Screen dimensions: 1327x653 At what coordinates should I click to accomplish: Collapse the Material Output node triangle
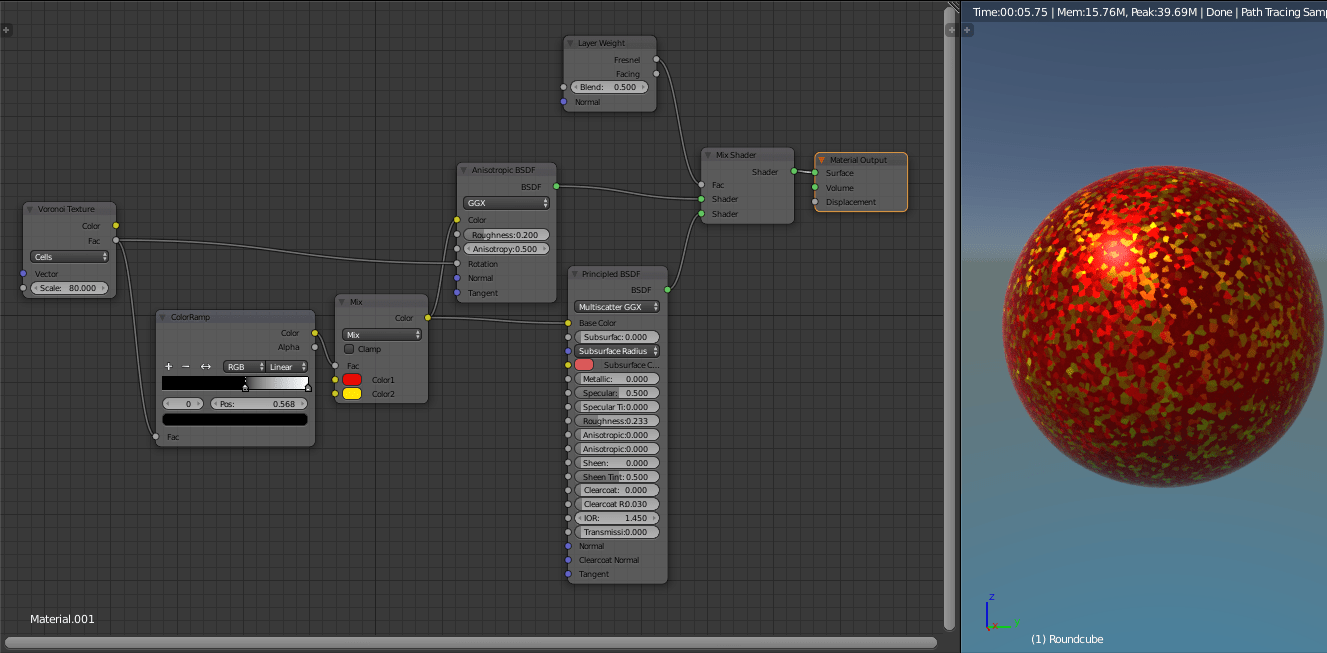[822, 160]
